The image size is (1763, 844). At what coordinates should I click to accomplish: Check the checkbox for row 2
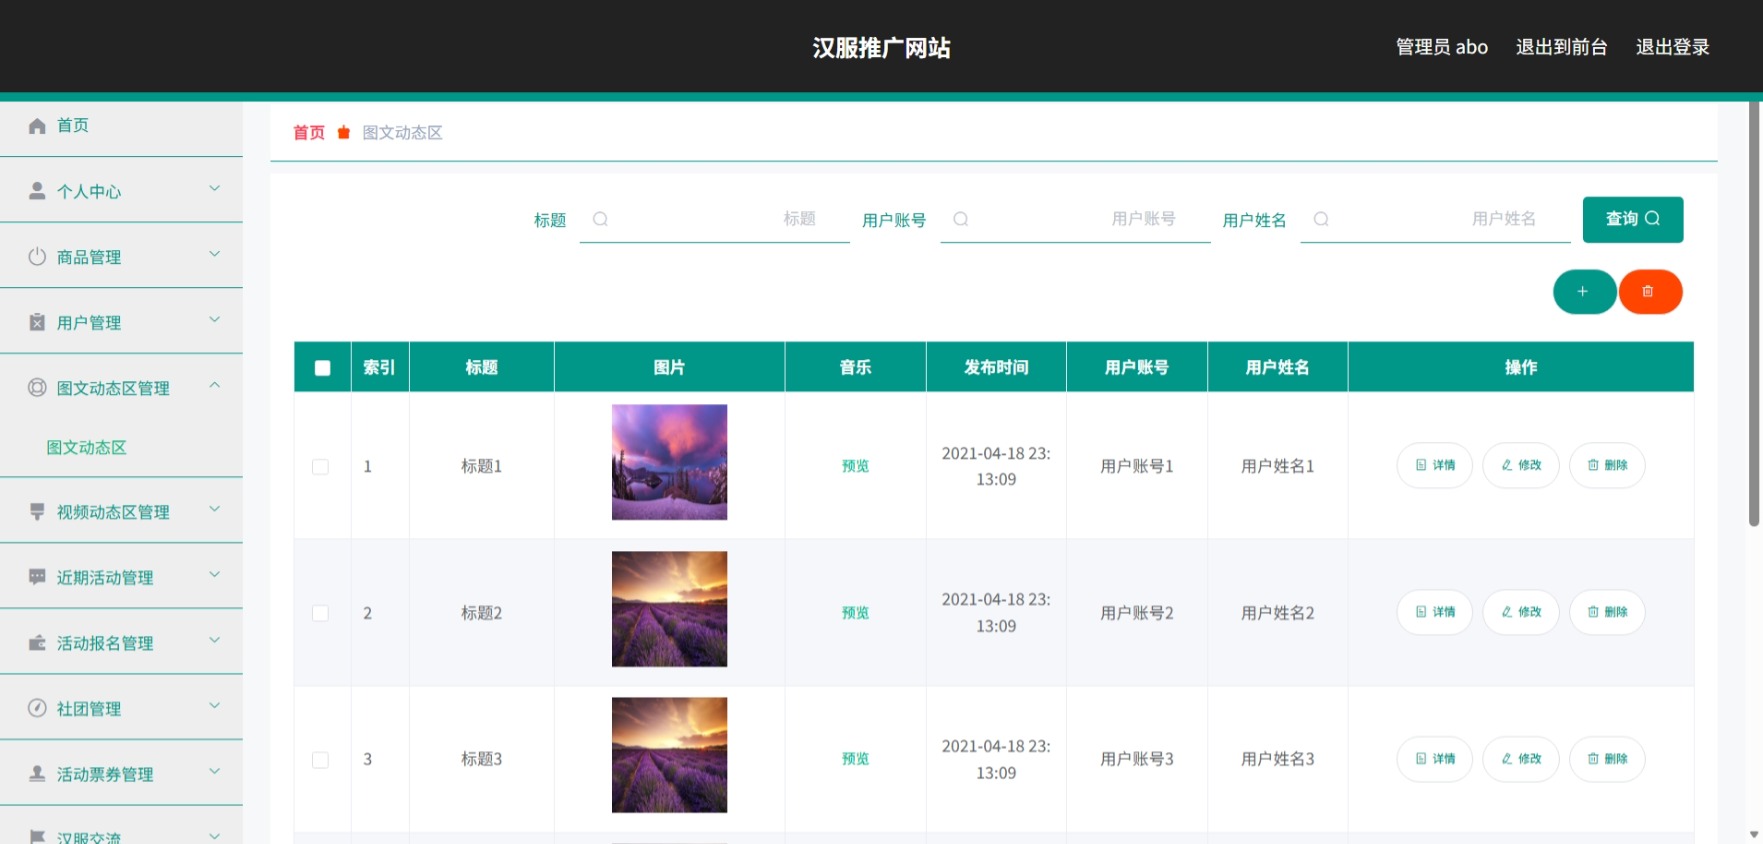pyautogui.click(x=320, y=613)
